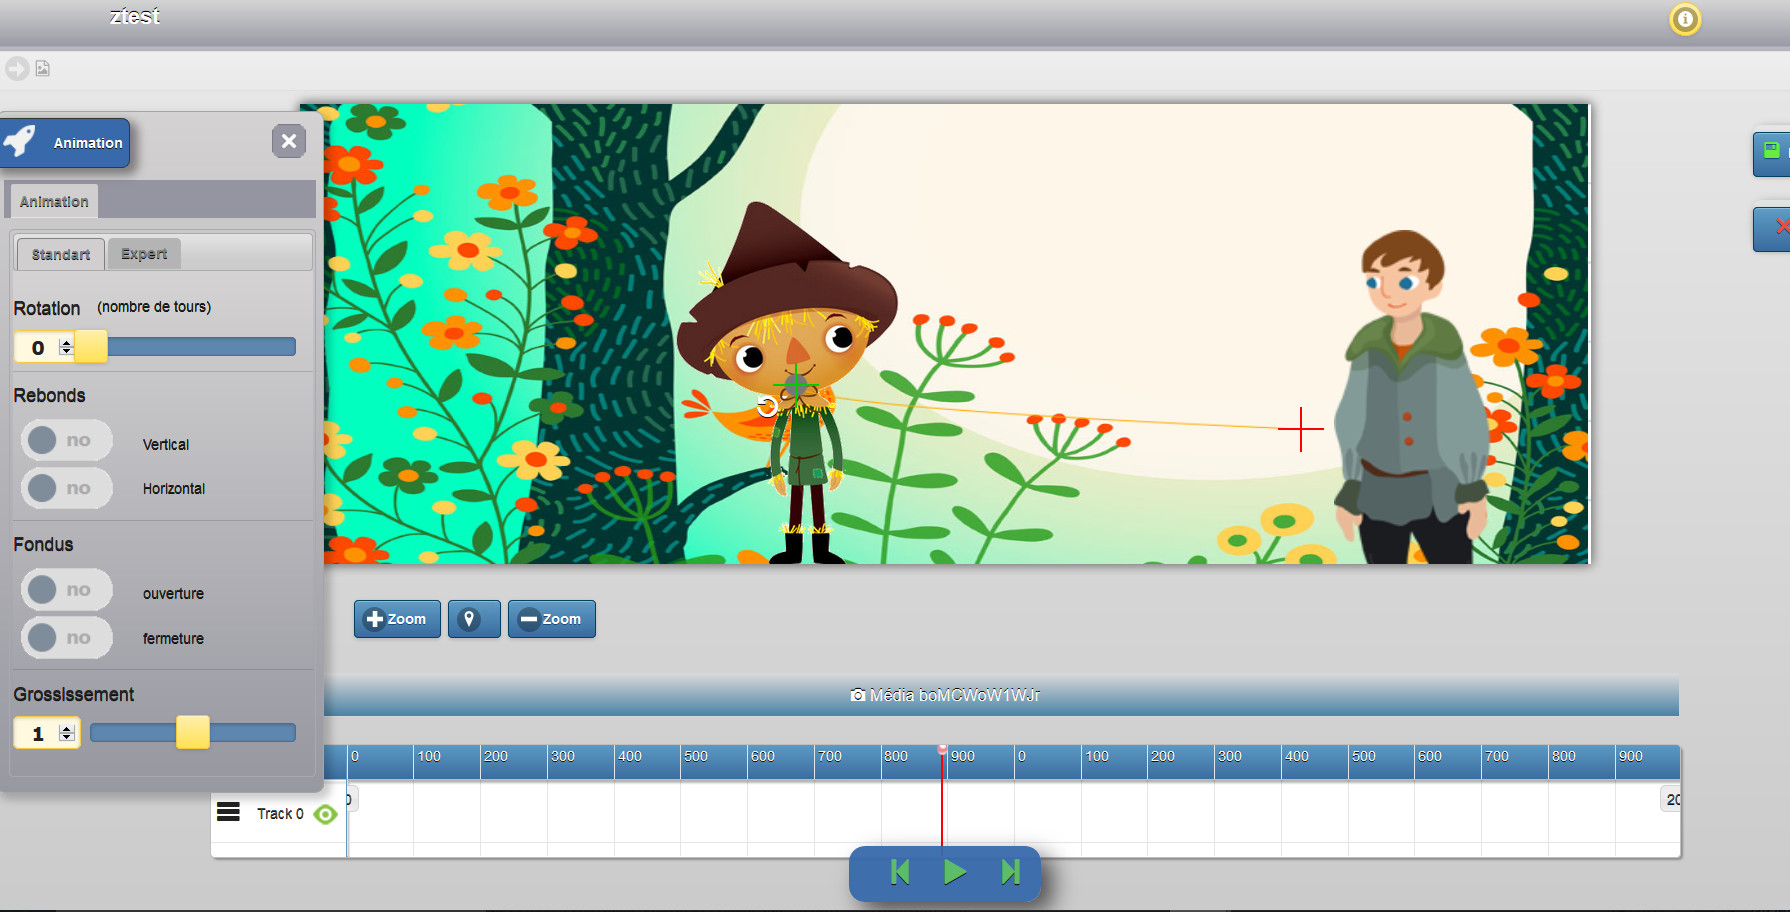Click the Track 0 label
The image size is (1790, 912).
click(x=280, y=814)
